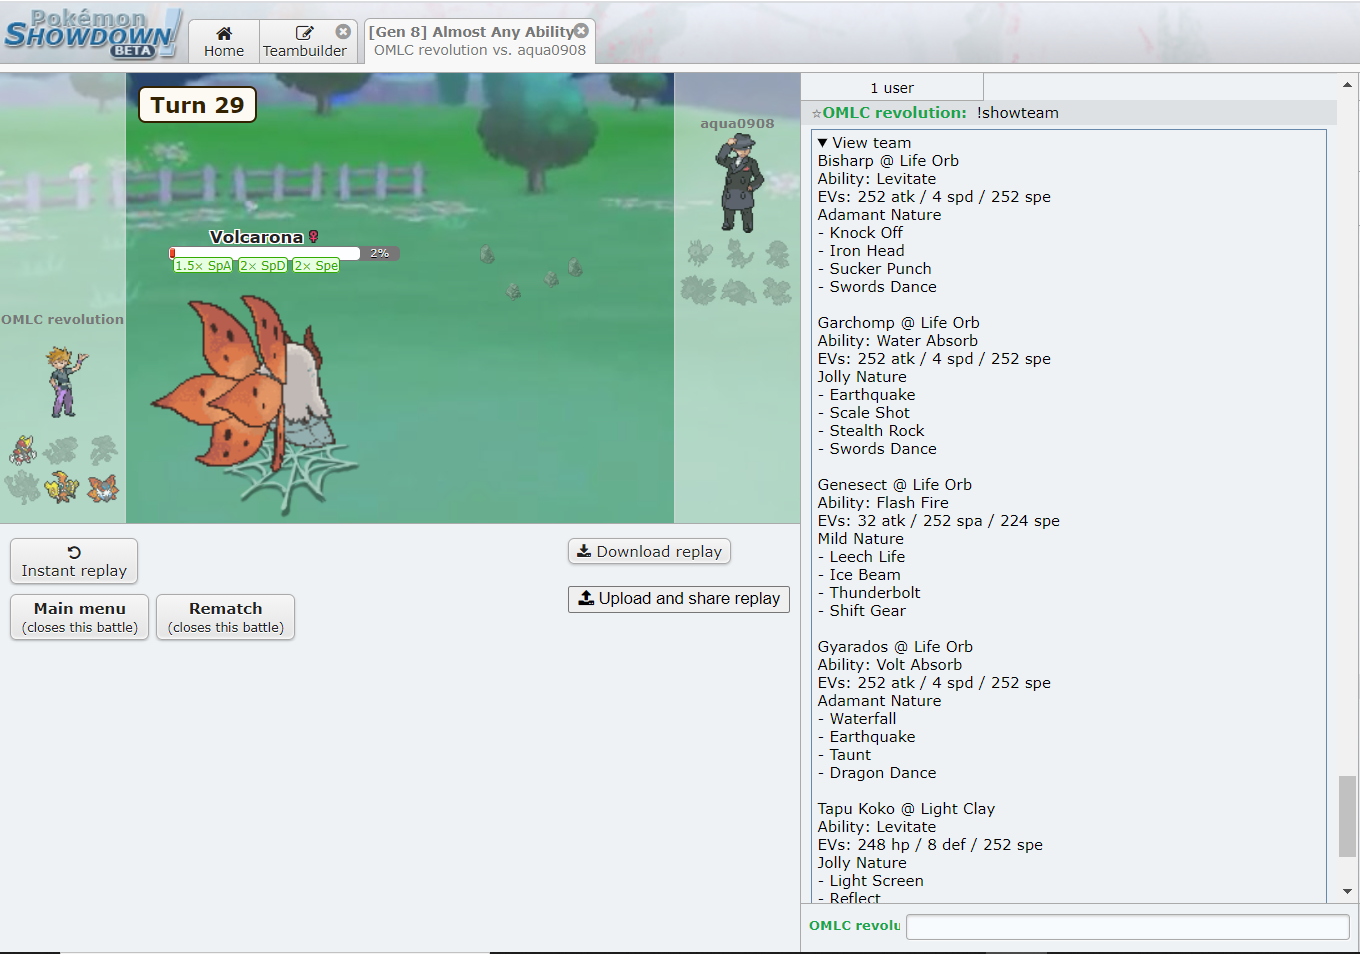Focus the chat message input field
Screen dimensions: 1360x954
coord(1127,927)
